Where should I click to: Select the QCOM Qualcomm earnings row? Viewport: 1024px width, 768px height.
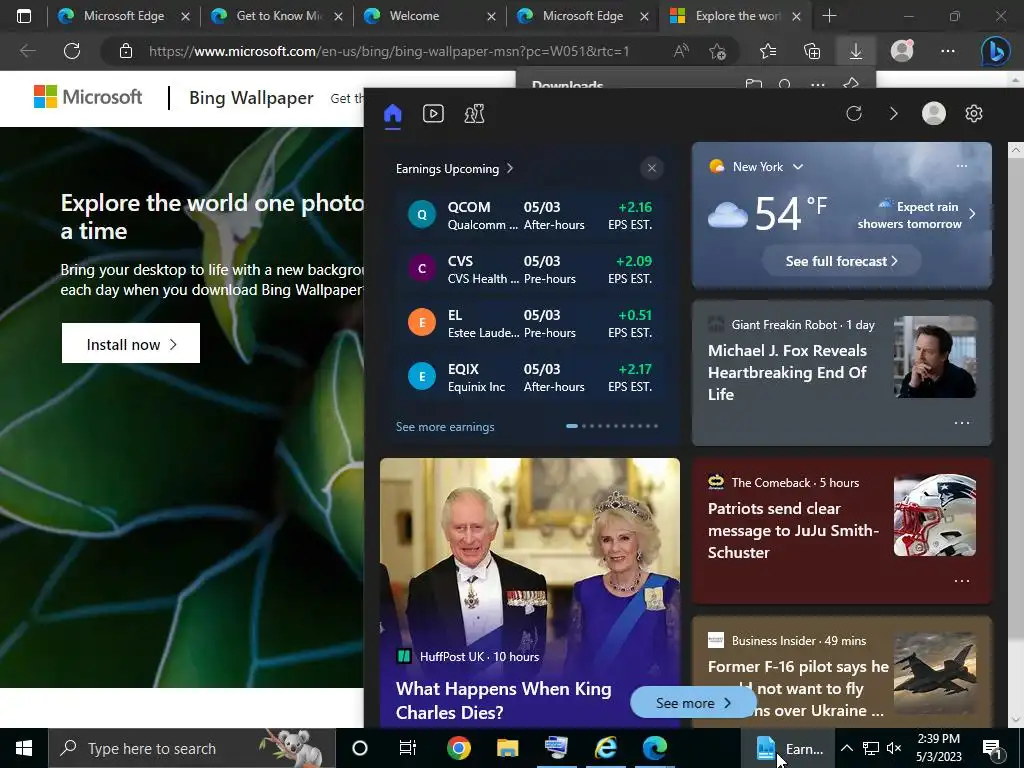pyautogui.click(x=530, y=216)
